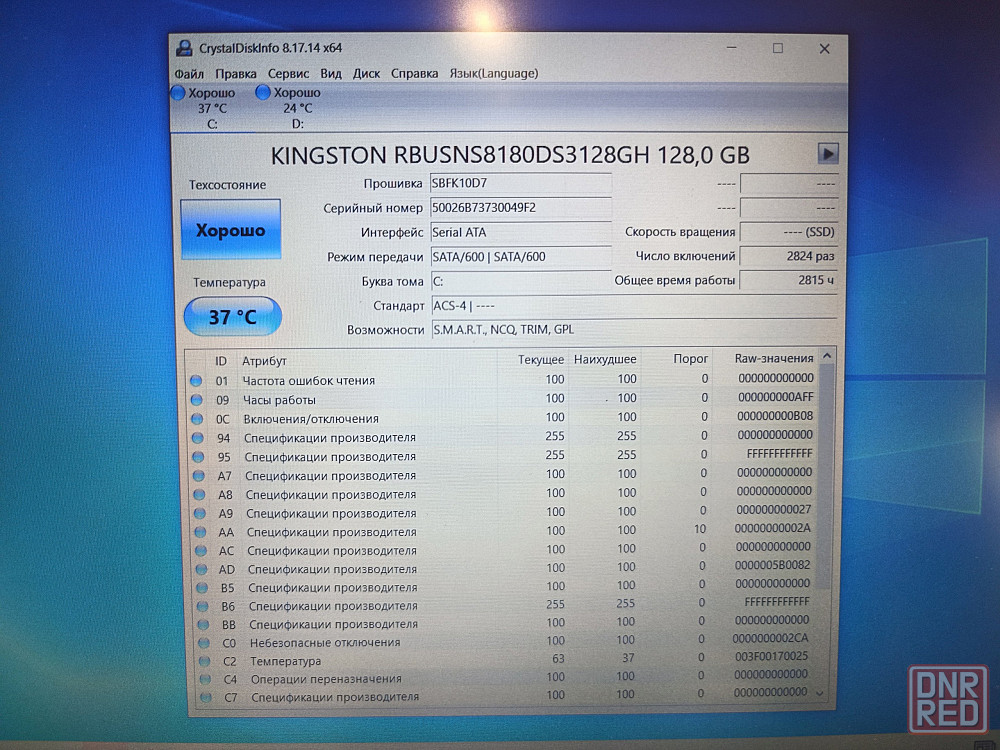Click the scroll down arrow of attribute list
This screenshot has height=750, width=1000.
tap(820, 693)
